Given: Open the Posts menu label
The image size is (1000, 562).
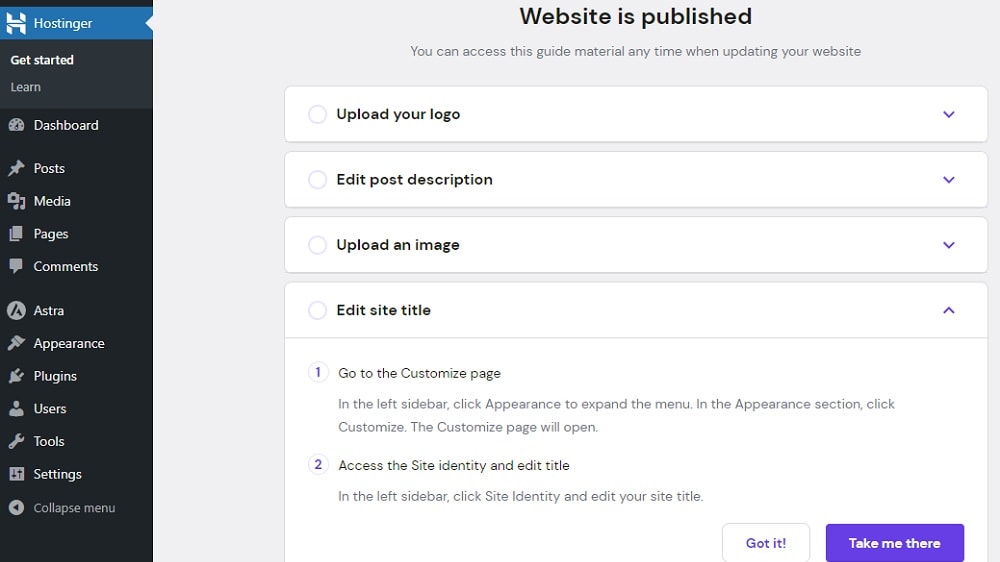Looking at the screenshot, I should click(49, 168).
